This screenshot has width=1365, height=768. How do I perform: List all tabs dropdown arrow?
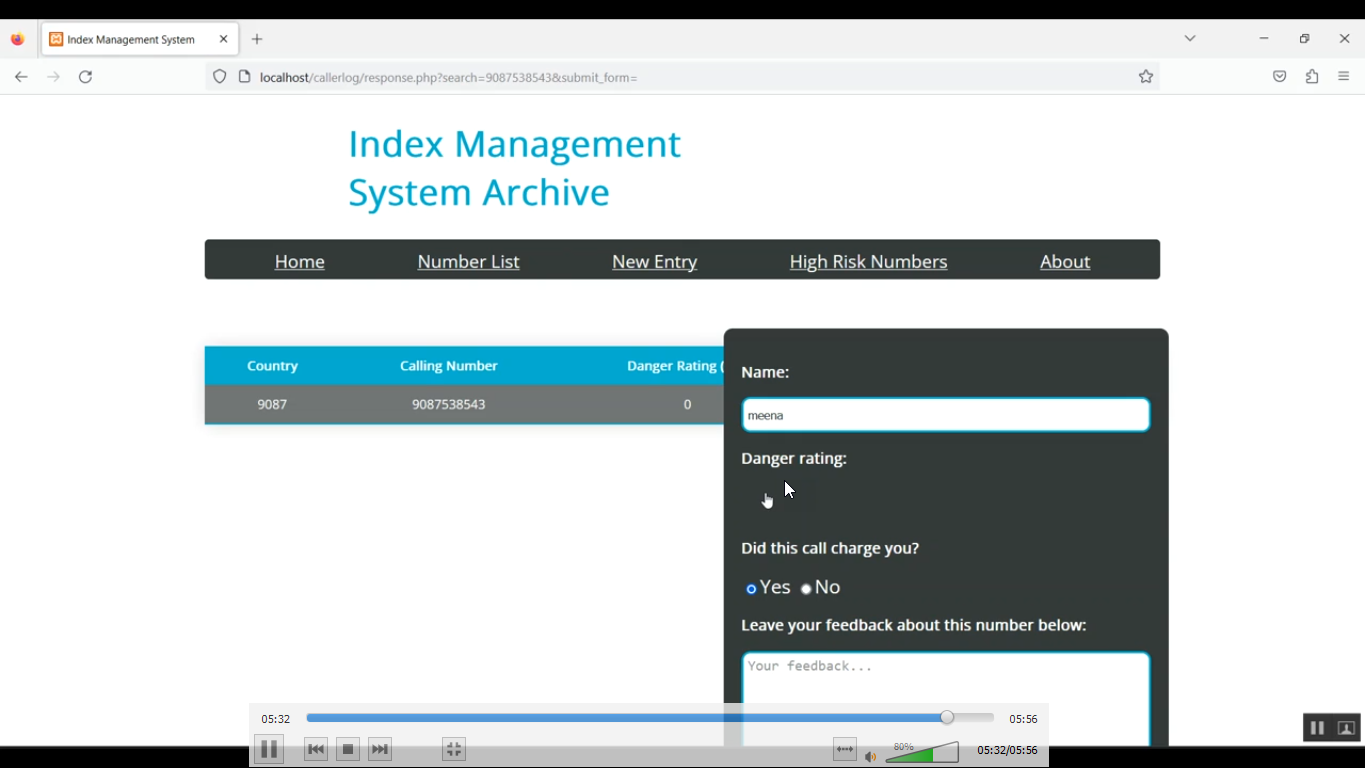click(x=1190, y=39)
